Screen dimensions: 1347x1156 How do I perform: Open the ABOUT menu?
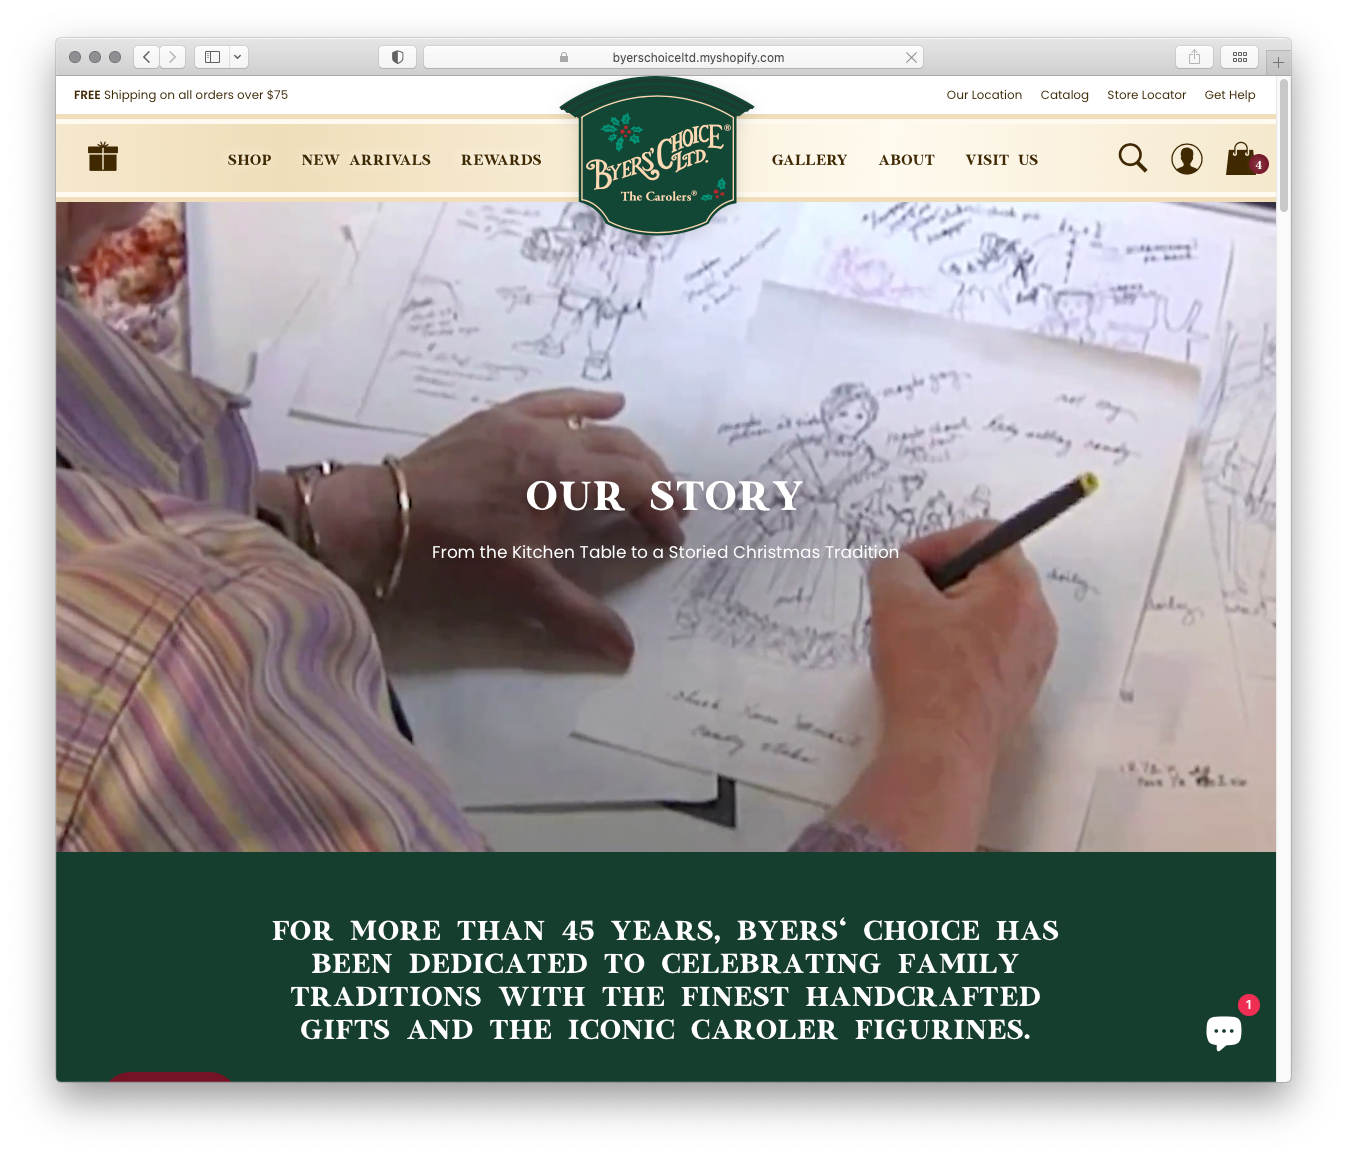906,160
